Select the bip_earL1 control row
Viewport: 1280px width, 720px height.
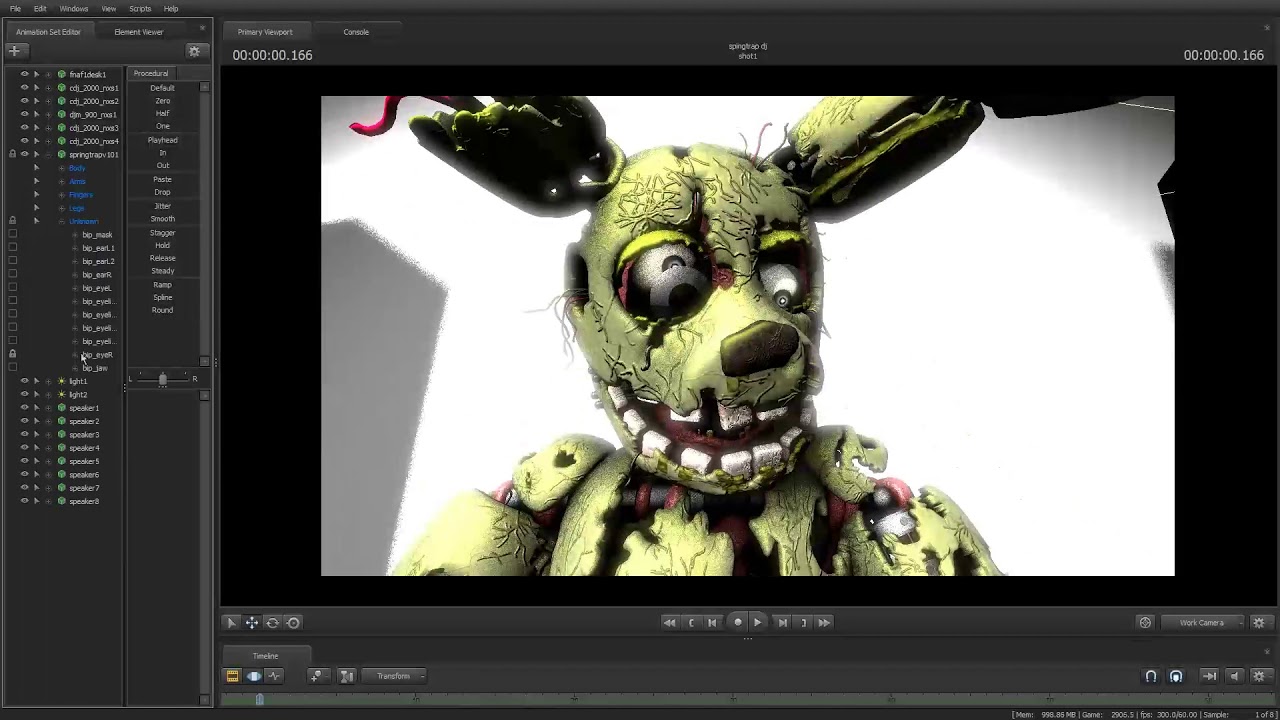coord(98,248)
